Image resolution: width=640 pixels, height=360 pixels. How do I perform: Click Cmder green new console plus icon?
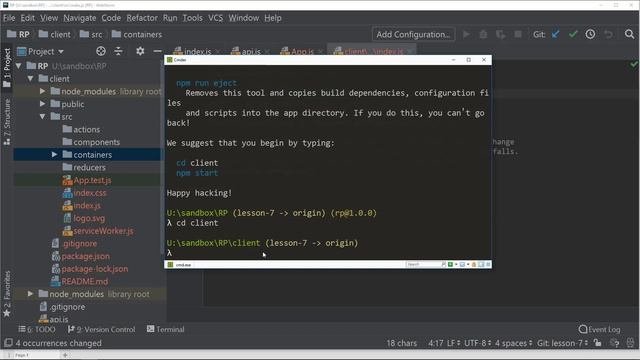(450, 264)
